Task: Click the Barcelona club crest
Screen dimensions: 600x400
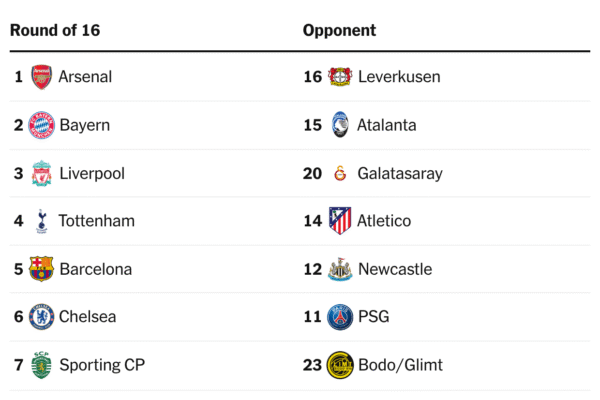Action: pos(41,269)
